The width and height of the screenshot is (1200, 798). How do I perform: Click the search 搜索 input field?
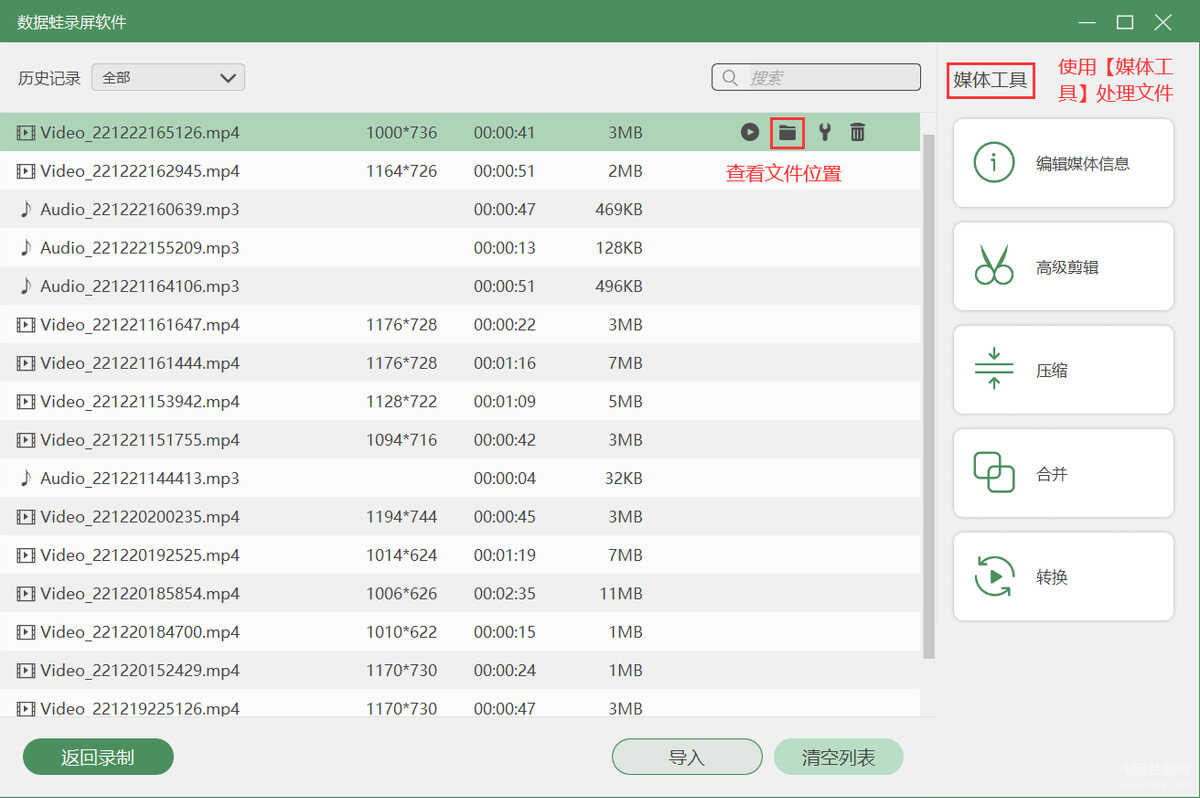coord(816,77)
